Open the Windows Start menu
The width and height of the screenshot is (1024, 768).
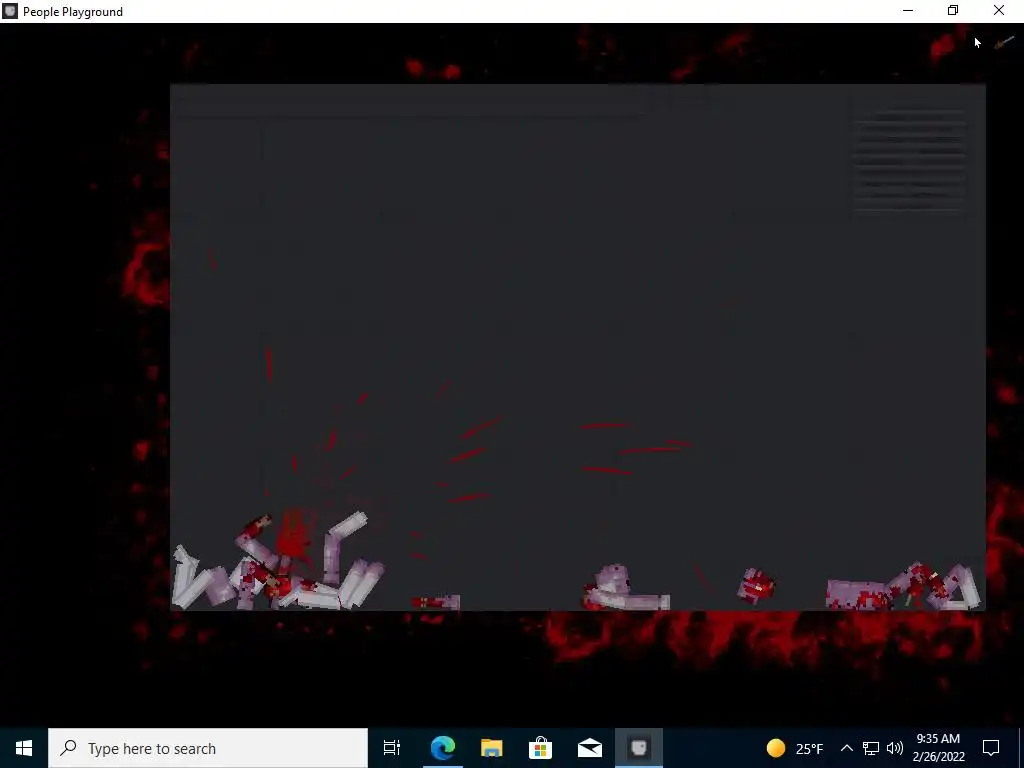click(24, 748)
